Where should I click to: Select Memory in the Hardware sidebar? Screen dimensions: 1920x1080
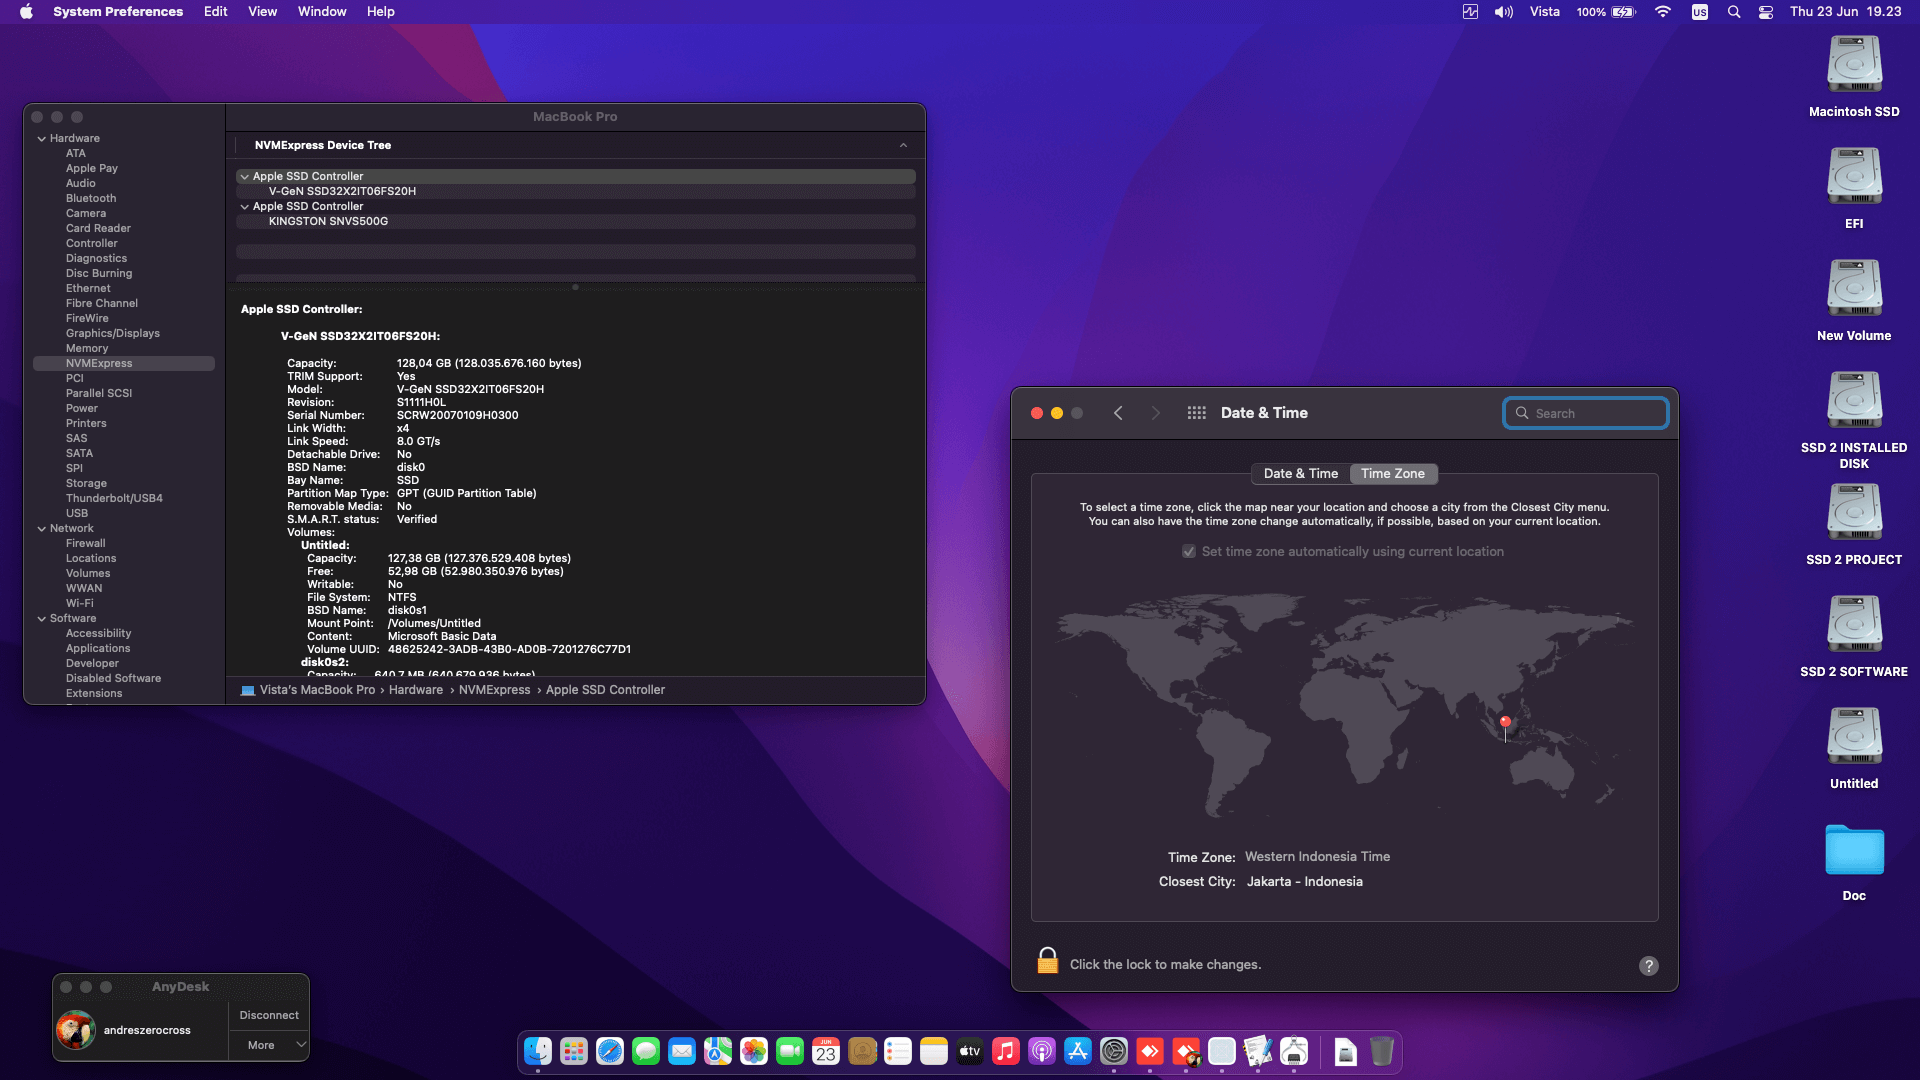coord(87,349)
